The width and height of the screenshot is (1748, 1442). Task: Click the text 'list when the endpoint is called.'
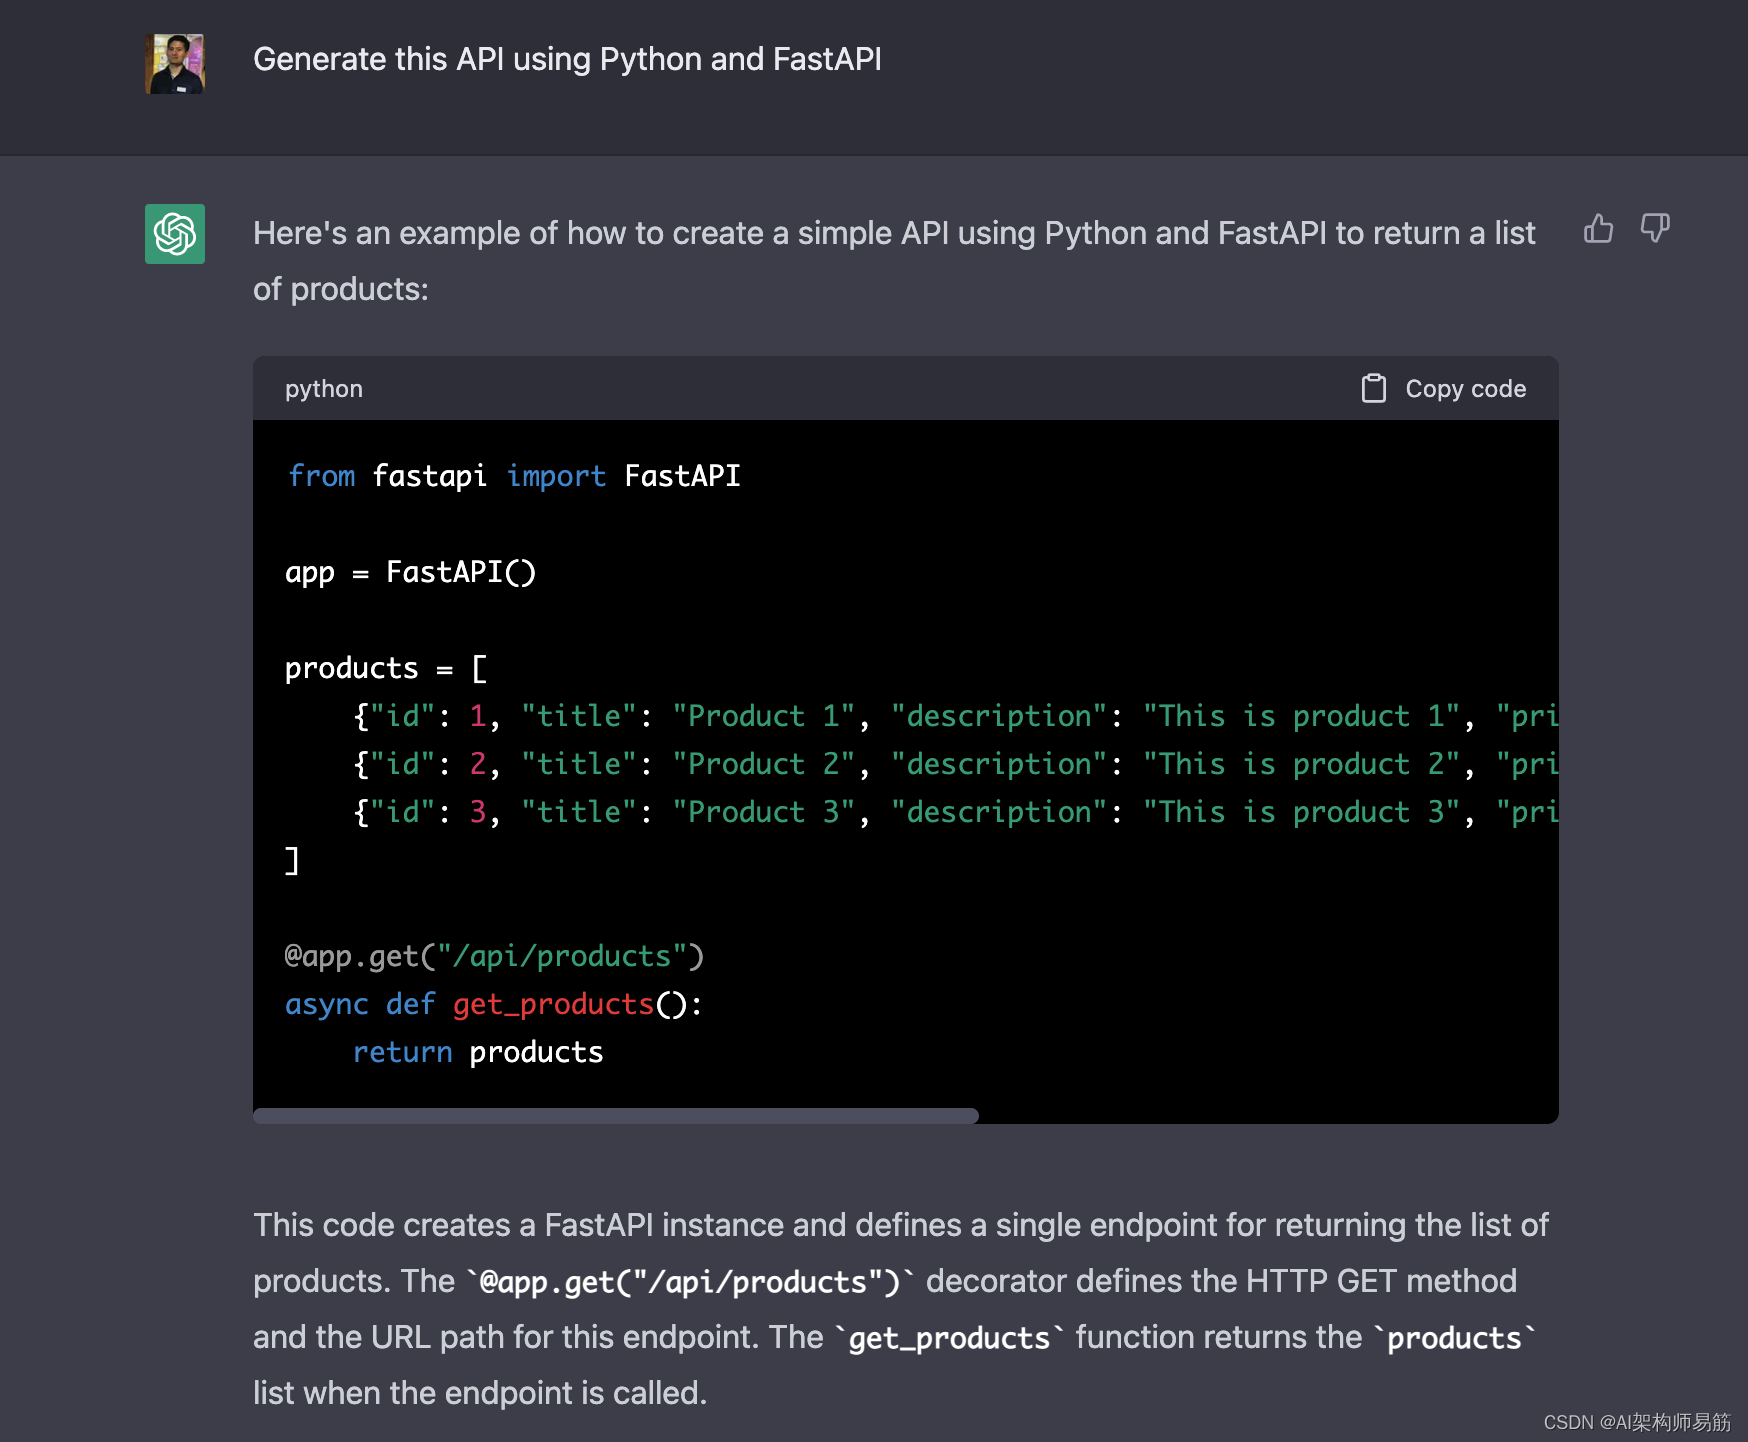tap(480, 1393)
